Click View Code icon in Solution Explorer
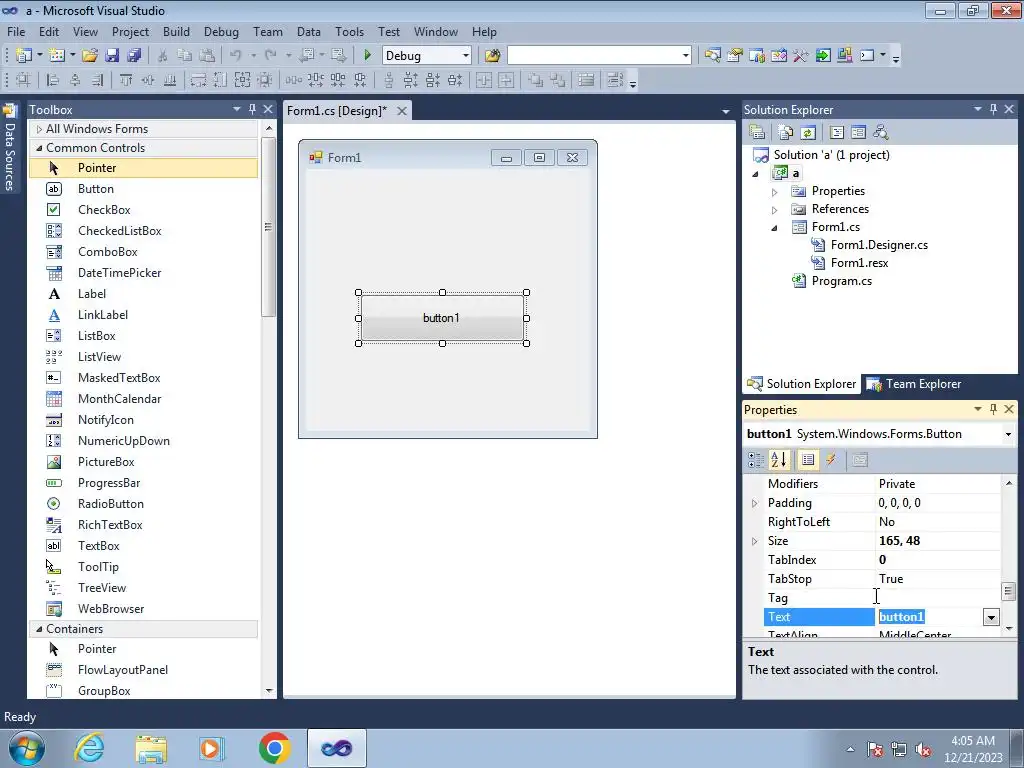 point(837,133)
